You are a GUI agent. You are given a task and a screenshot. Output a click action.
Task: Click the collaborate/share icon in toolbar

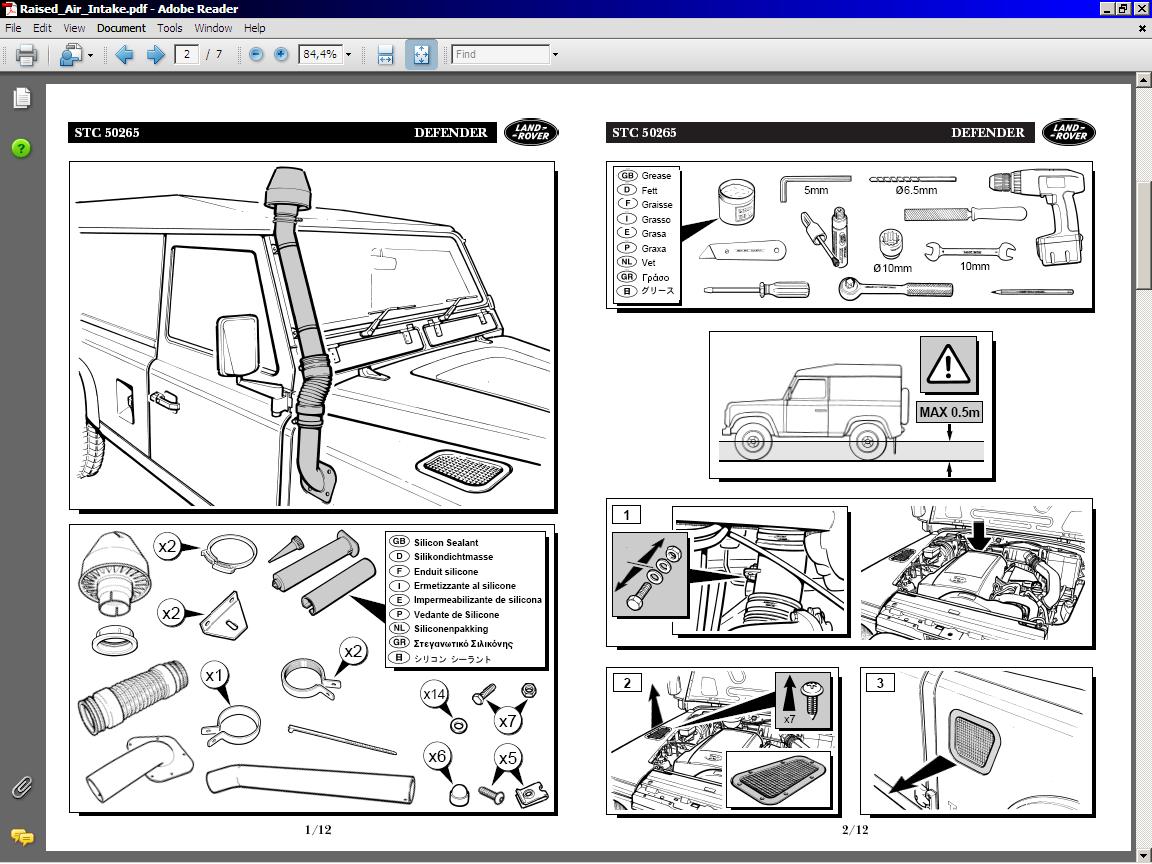point(70,55)
